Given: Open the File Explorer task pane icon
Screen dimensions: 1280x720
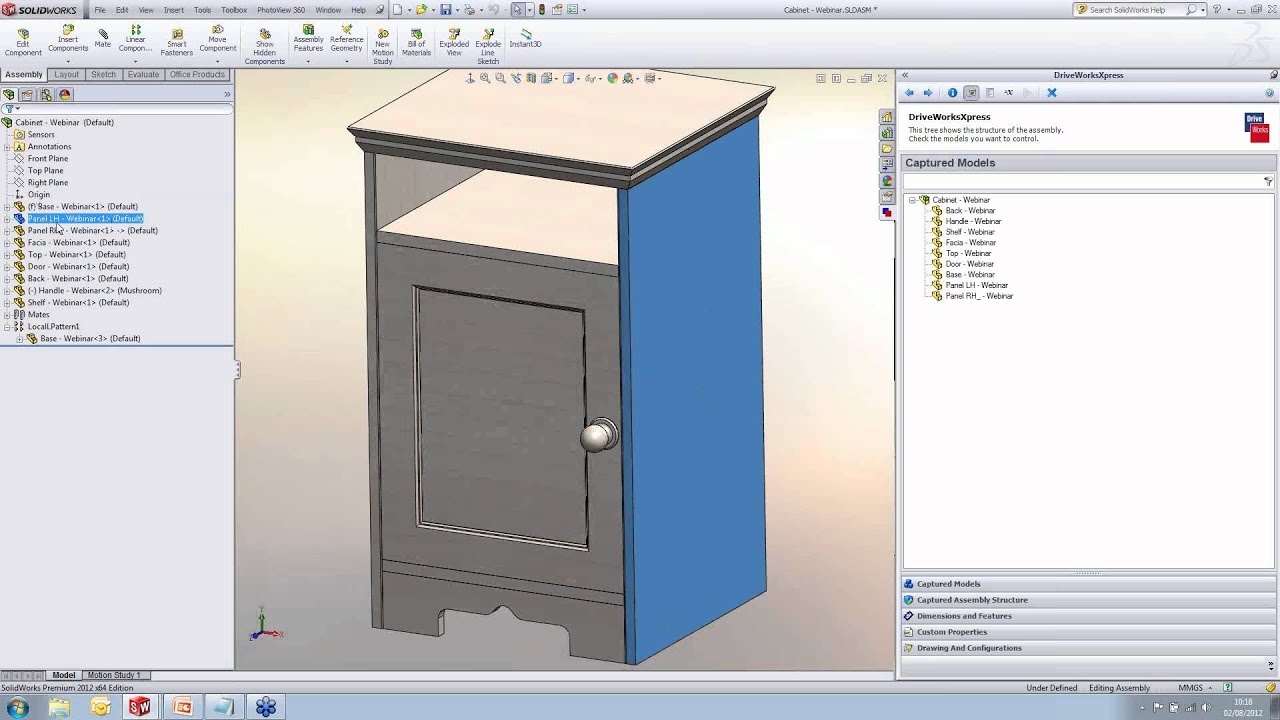Looking at the screenshot, I should pyautogui.click(x=887, y=149).
